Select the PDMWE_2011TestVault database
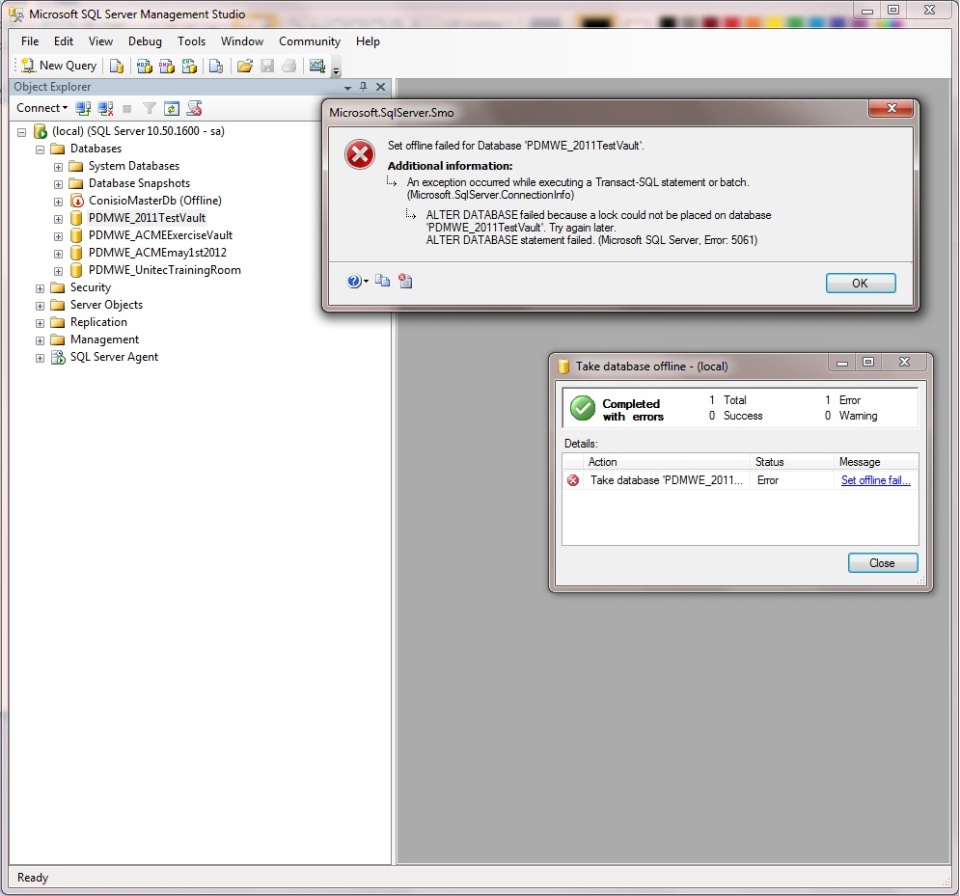960x896 pixels. coord(147,218)
